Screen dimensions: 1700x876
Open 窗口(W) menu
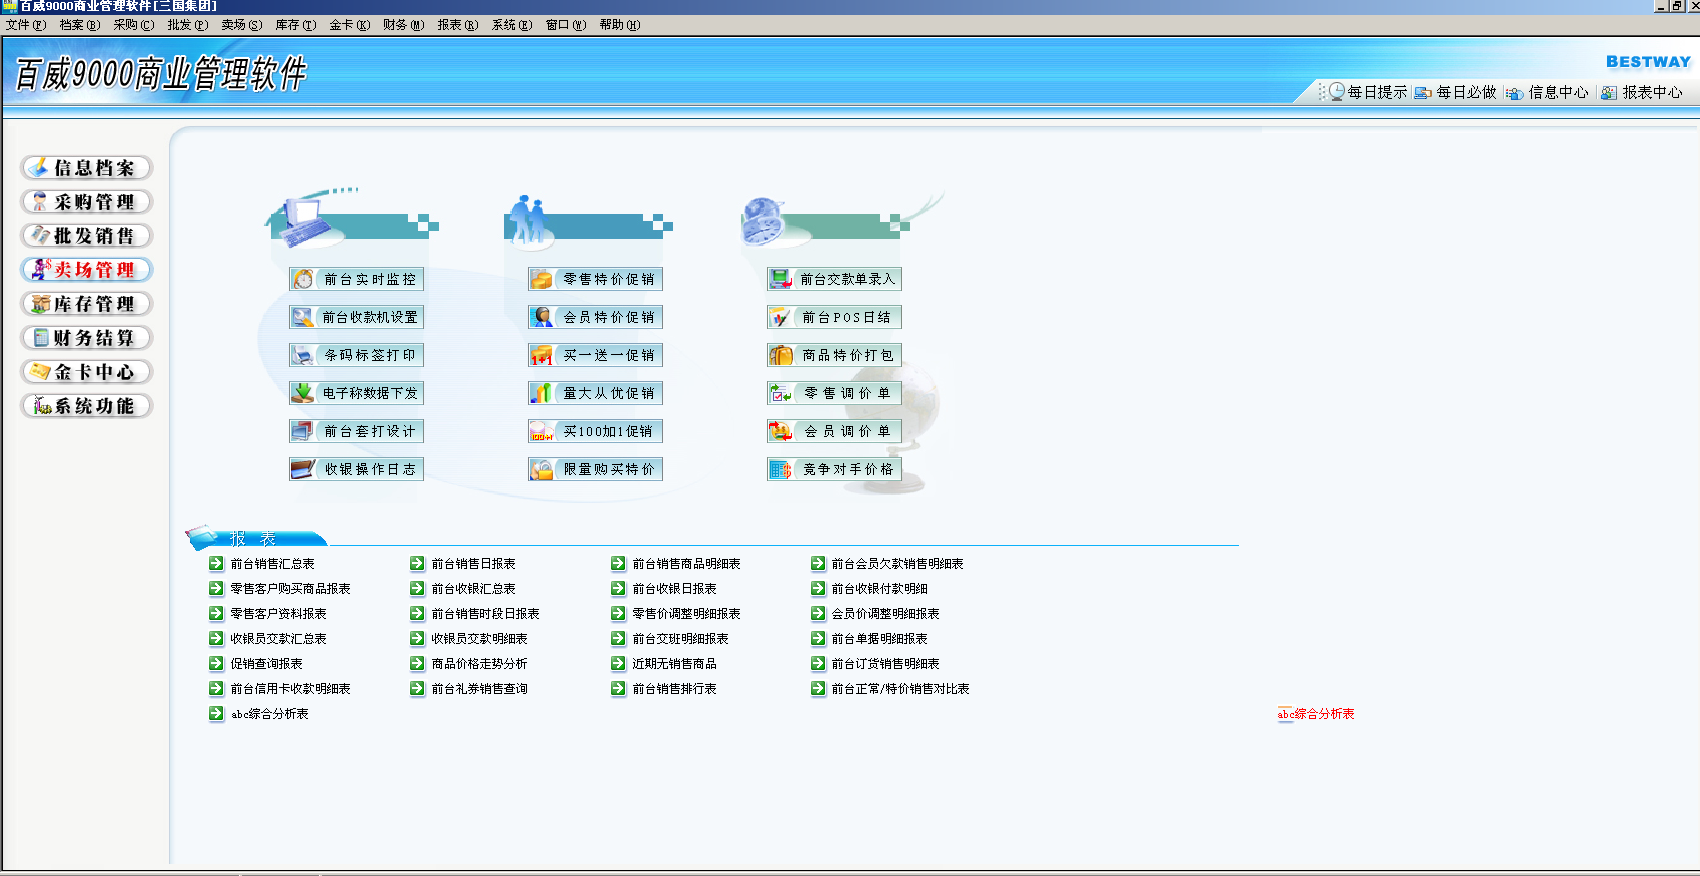[566, 25]
